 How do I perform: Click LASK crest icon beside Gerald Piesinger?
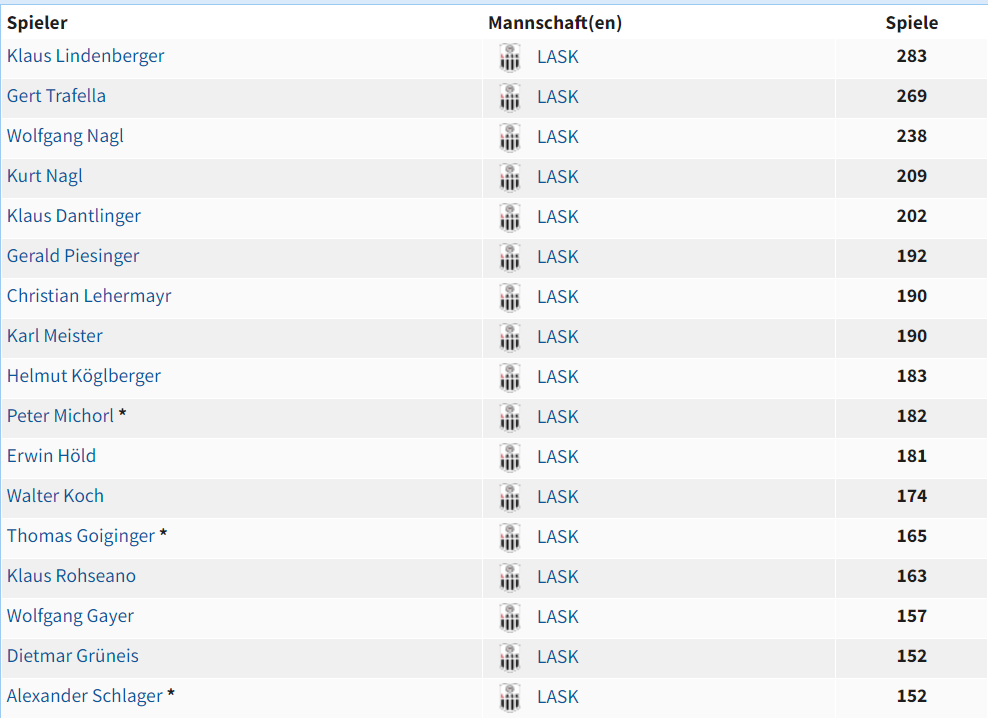(510, 258)
